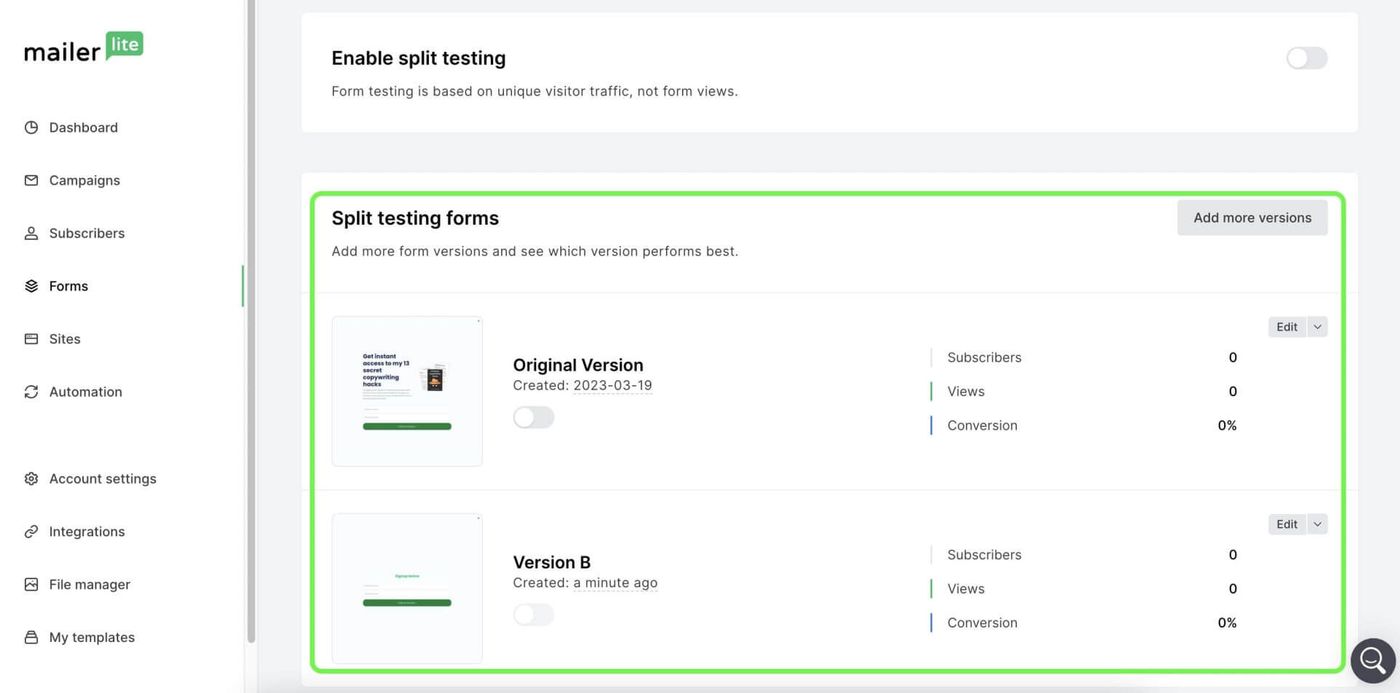
Task: Click the Original Version created date 2023-03-19
Action: (x=612, y=385)
